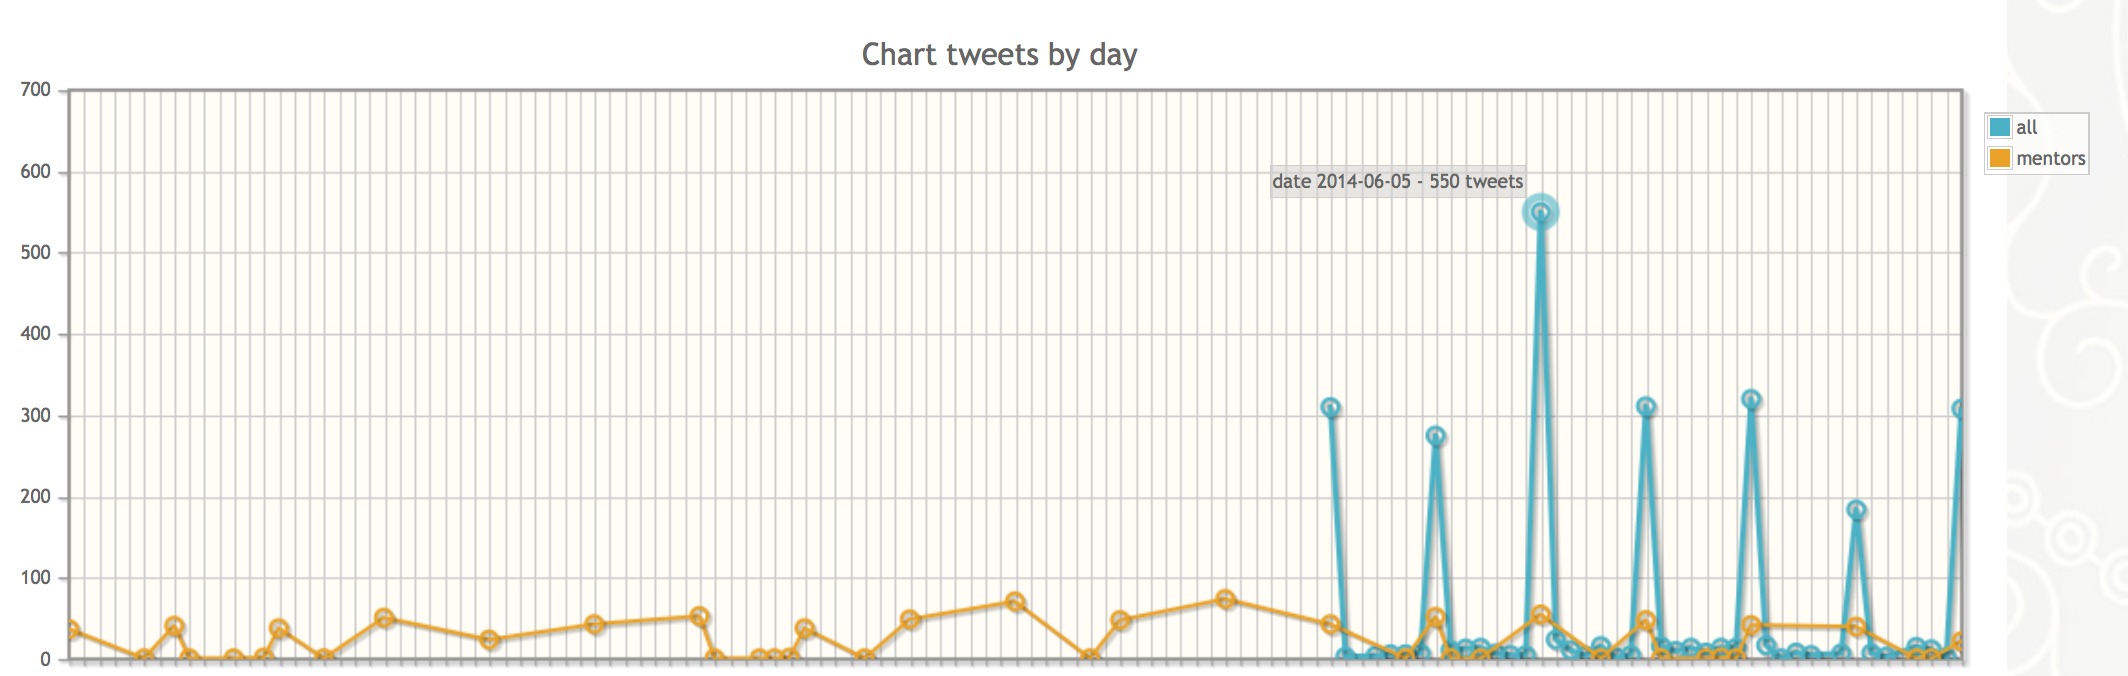Click the orange 'mentors' legend swatch
Viewport: 2128px width, 676px height.
click(1999, 158)
